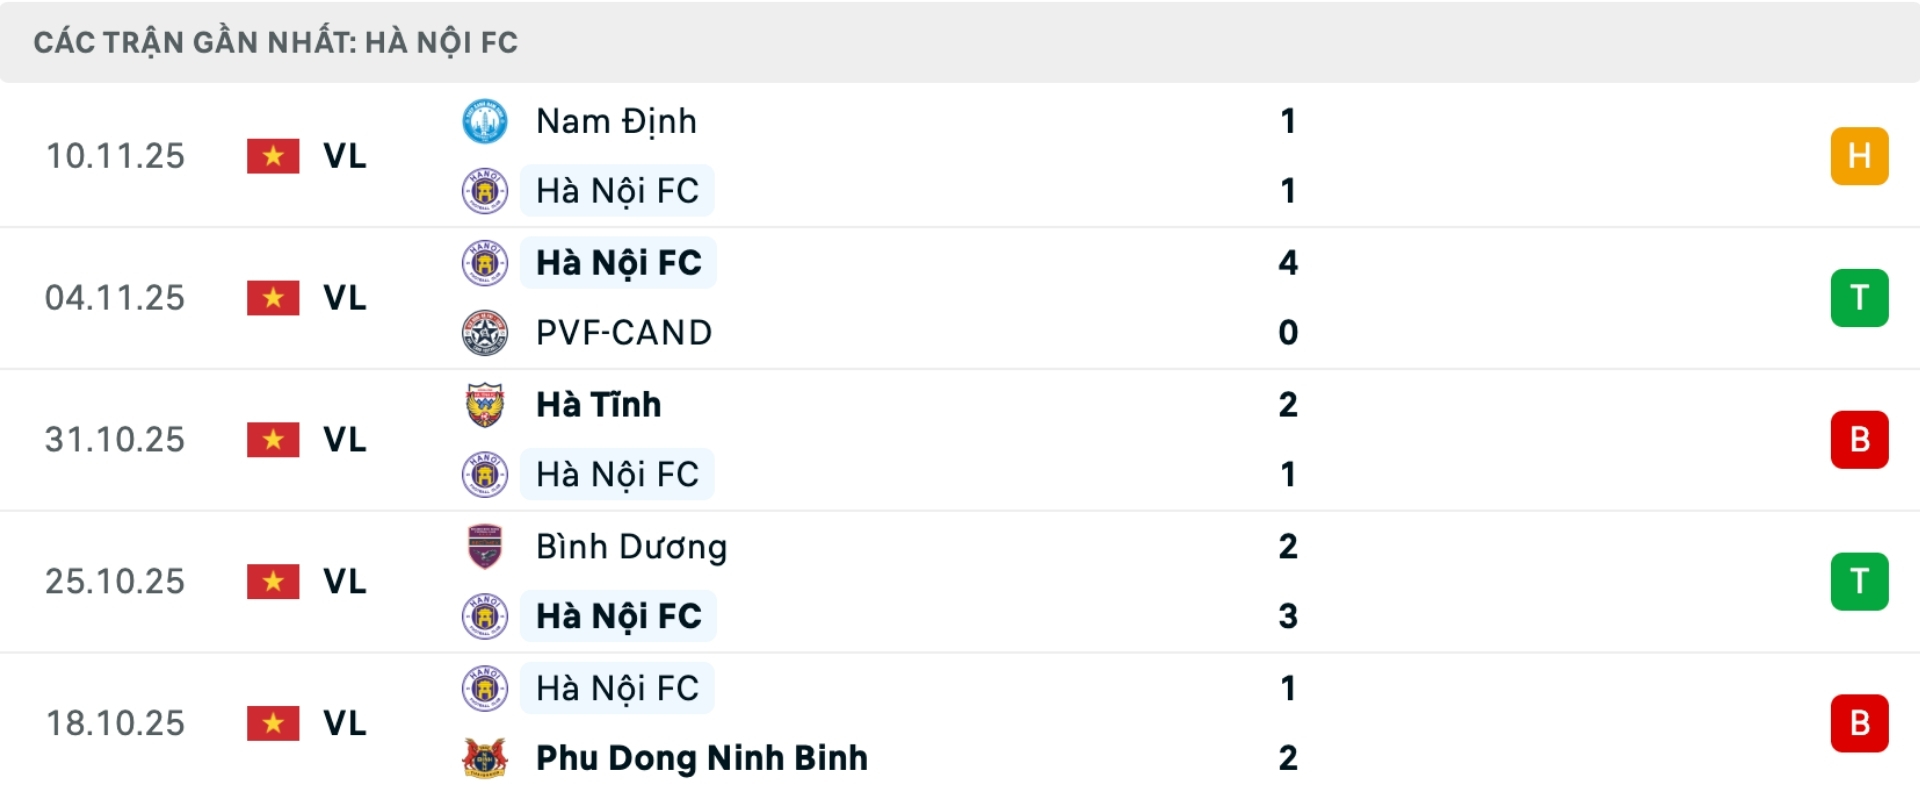Click the green T win badge for PVF-CAND match

[x=1860, y=298]
